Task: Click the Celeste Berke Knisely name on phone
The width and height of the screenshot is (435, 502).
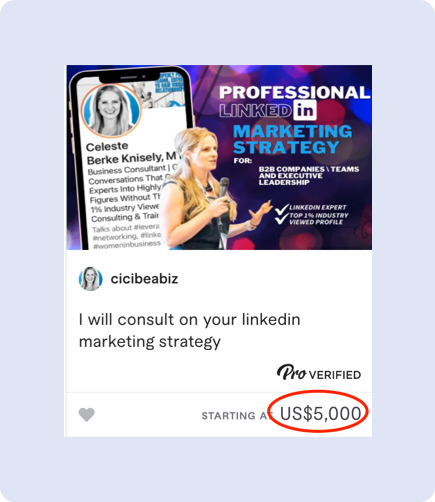Action: [x=132, y=153]
